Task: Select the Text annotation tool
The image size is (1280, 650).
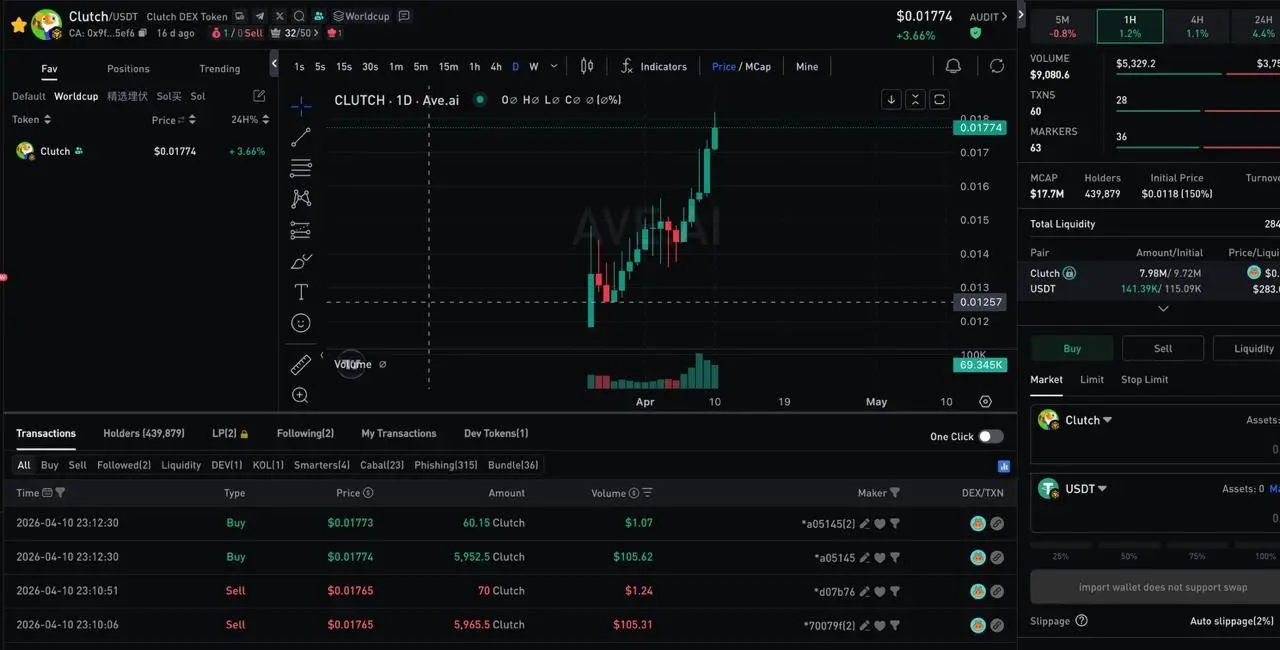Action: [x=301, y=292]
